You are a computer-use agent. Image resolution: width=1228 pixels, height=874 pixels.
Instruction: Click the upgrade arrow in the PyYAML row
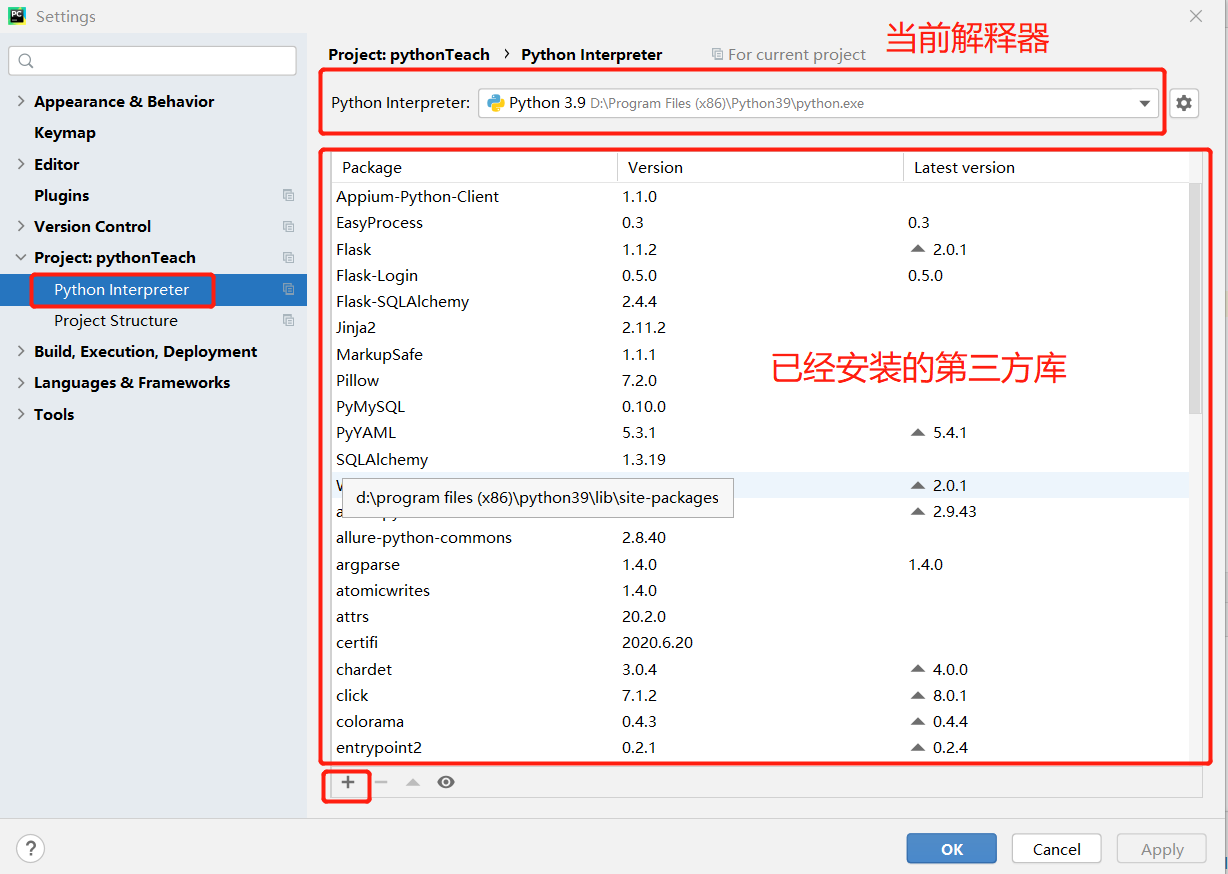pos(918,433)
